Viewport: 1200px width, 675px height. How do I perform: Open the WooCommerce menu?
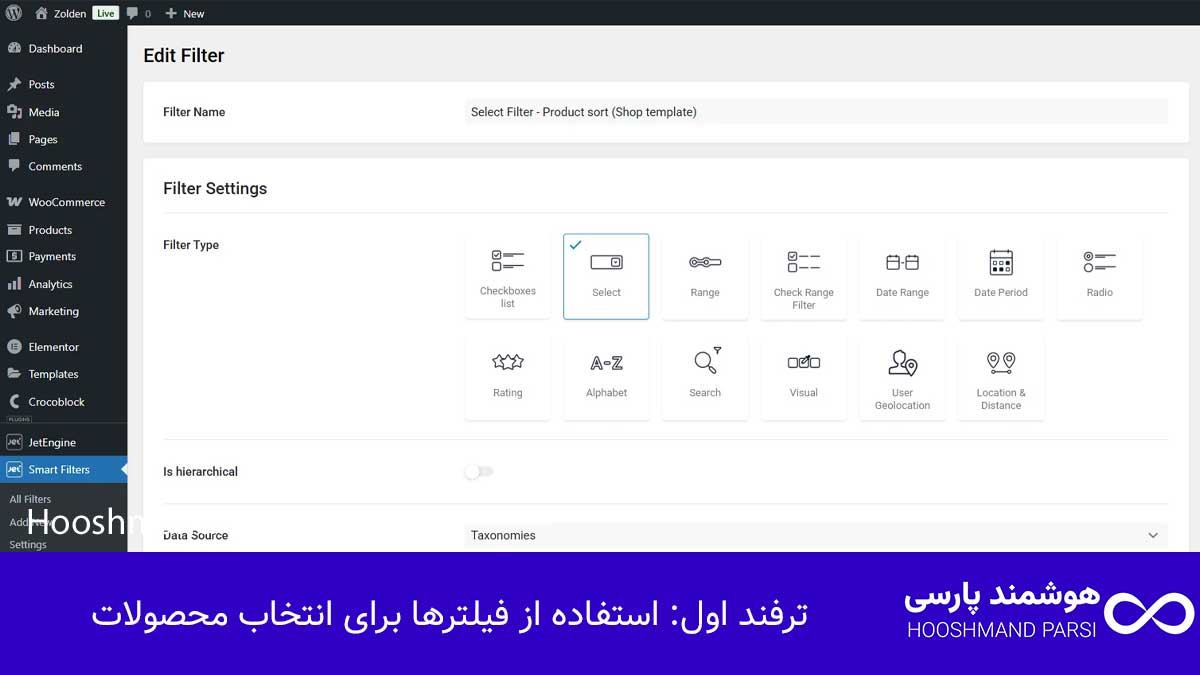click(x=64, y=202)
